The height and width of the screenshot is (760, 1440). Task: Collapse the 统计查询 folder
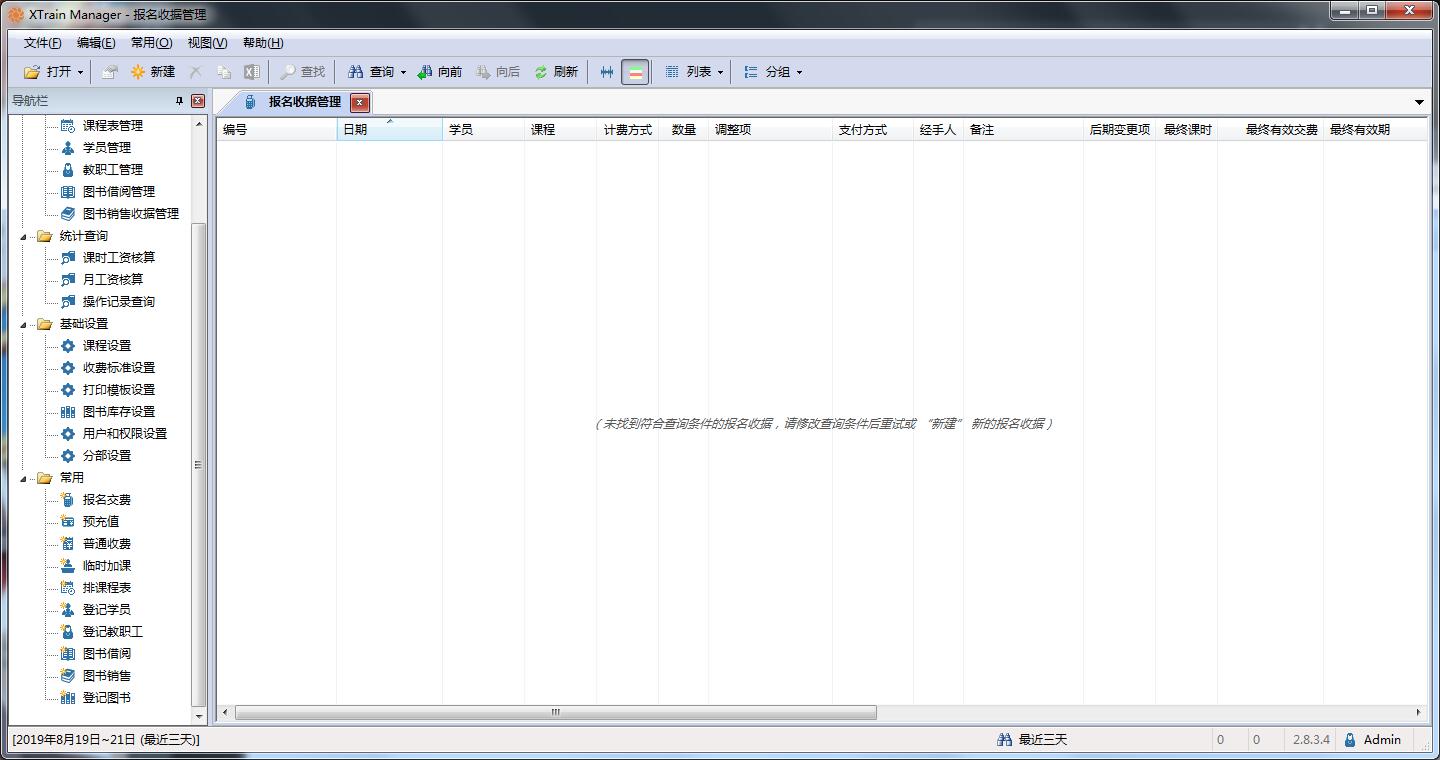tap(24, 236)
